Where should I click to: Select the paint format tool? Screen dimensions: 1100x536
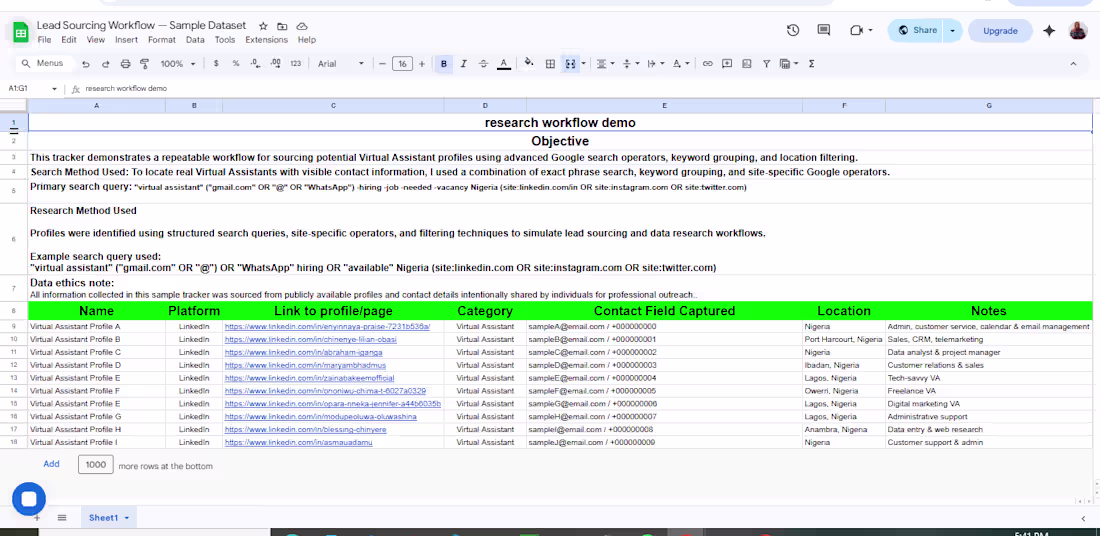tap(144, 64)
